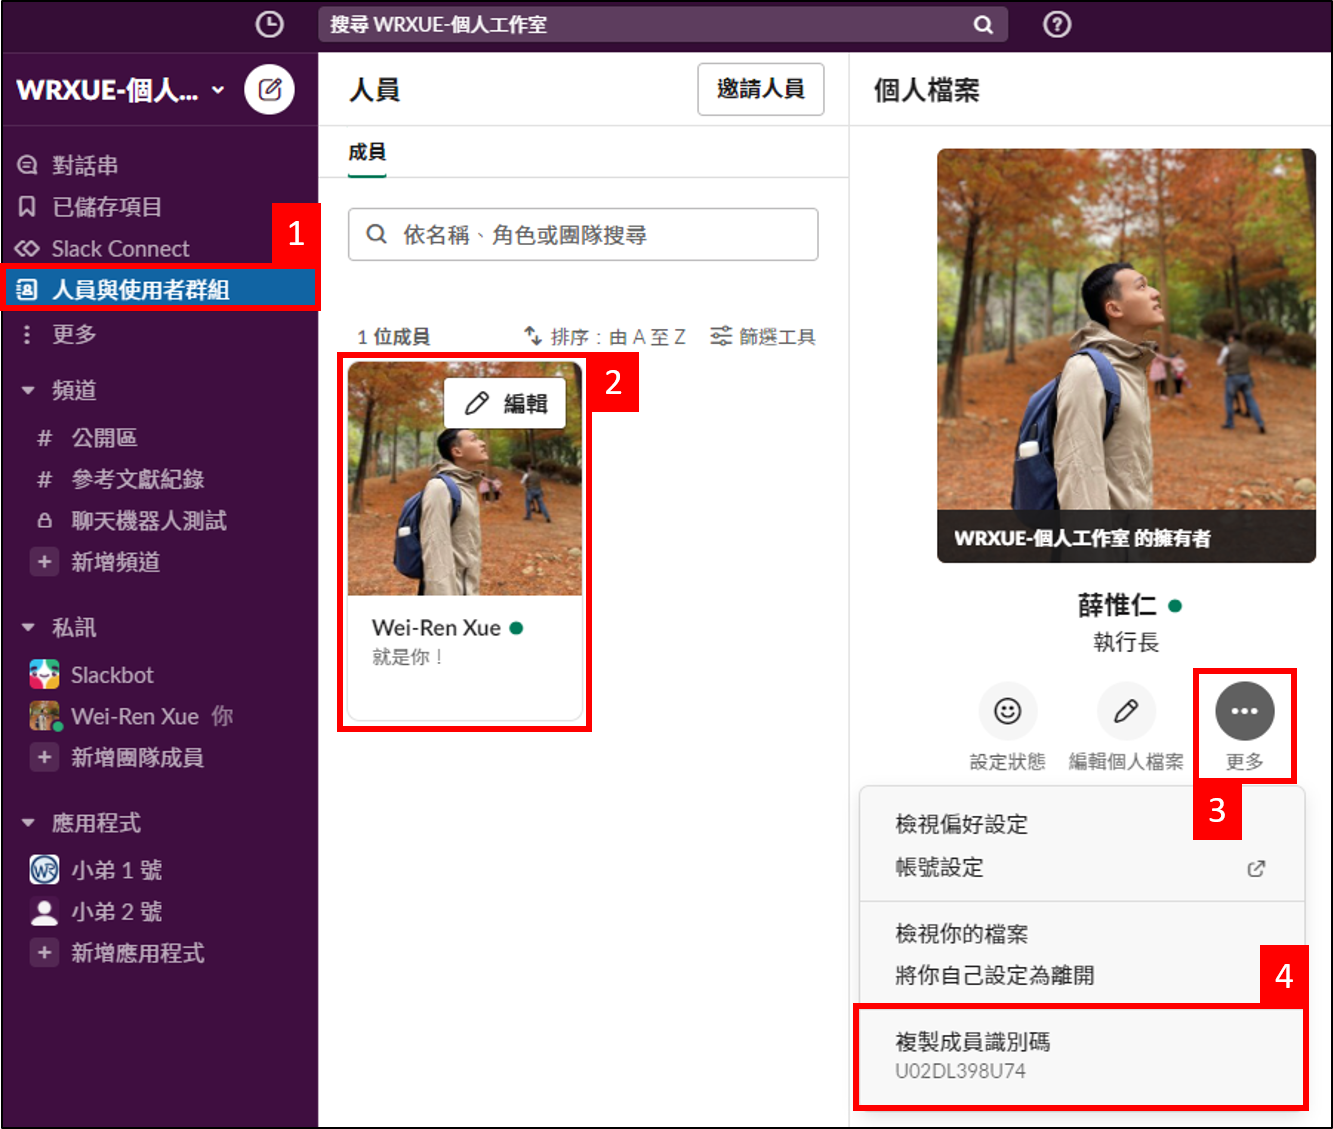Open the 排序：由 A 至 Z dropdown
This screenshot has height=1129, width=1333.
tap(605, 337)
